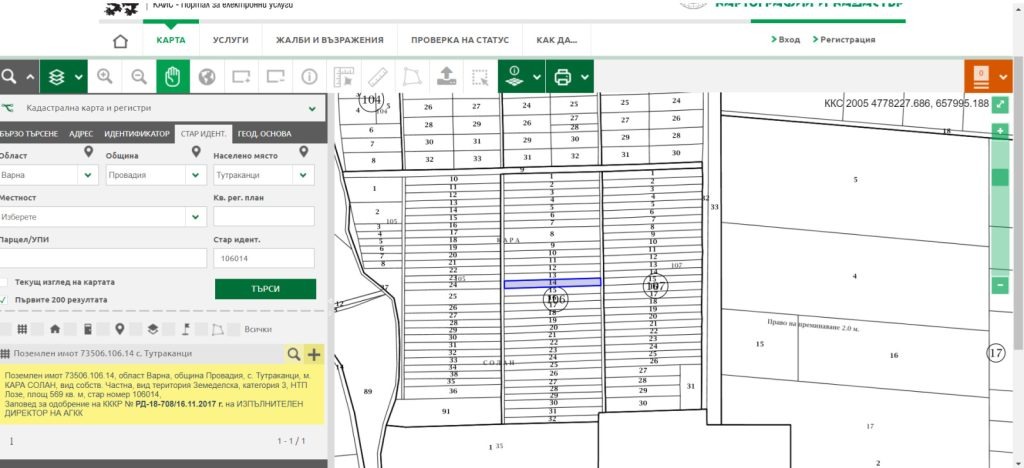Open the home icon in navigation bar

pos(121,41)
